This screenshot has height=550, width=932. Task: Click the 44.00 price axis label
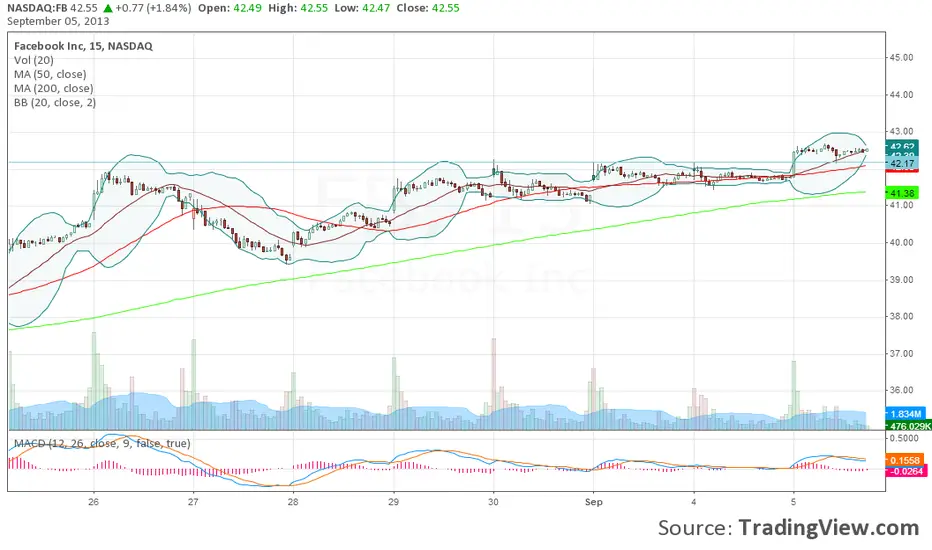point(901,95)
